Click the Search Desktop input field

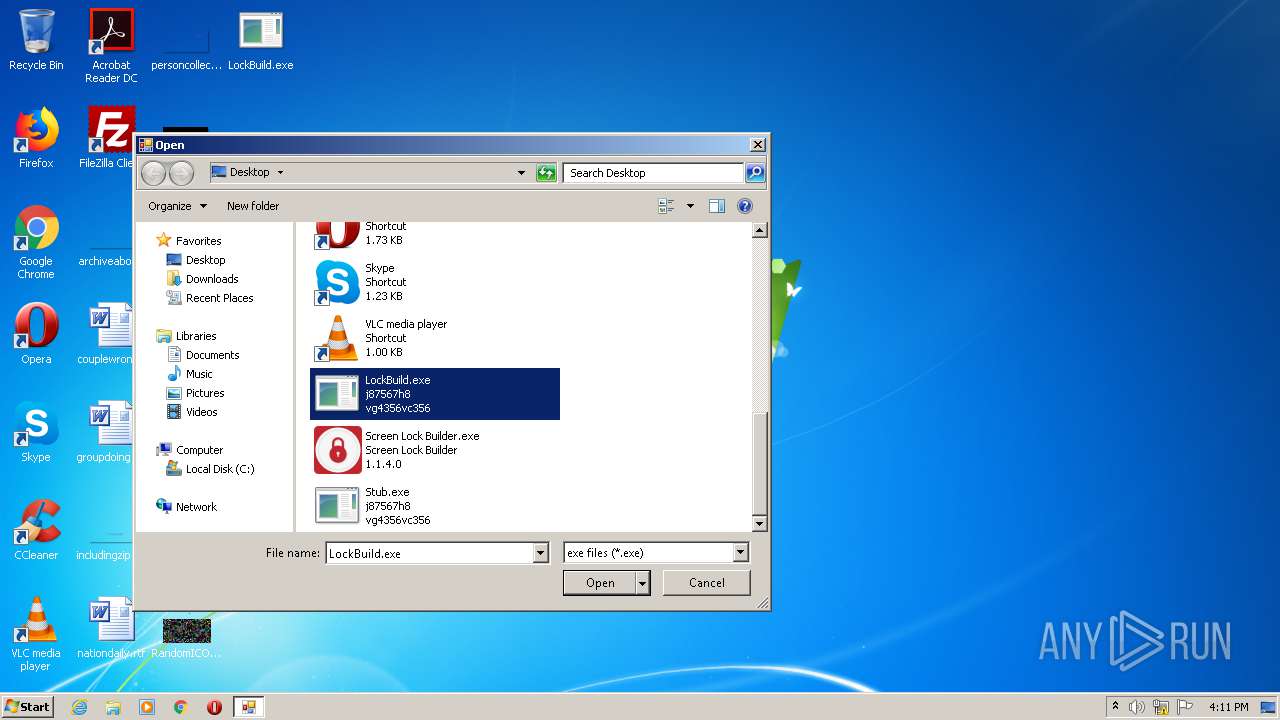654,173
